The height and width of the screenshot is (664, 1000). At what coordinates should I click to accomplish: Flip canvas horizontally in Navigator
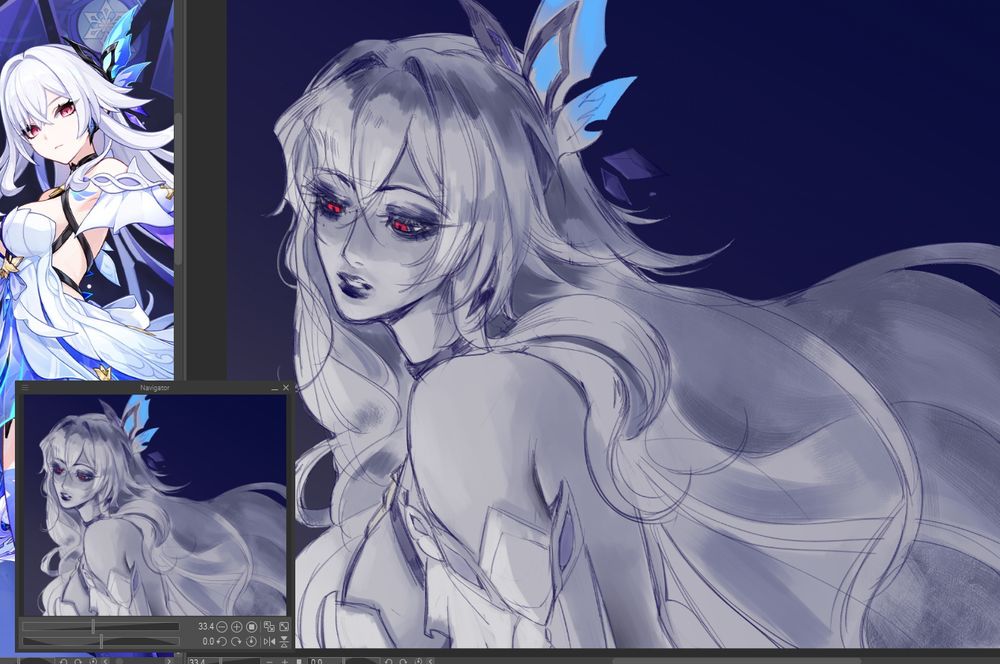point(268,641)
